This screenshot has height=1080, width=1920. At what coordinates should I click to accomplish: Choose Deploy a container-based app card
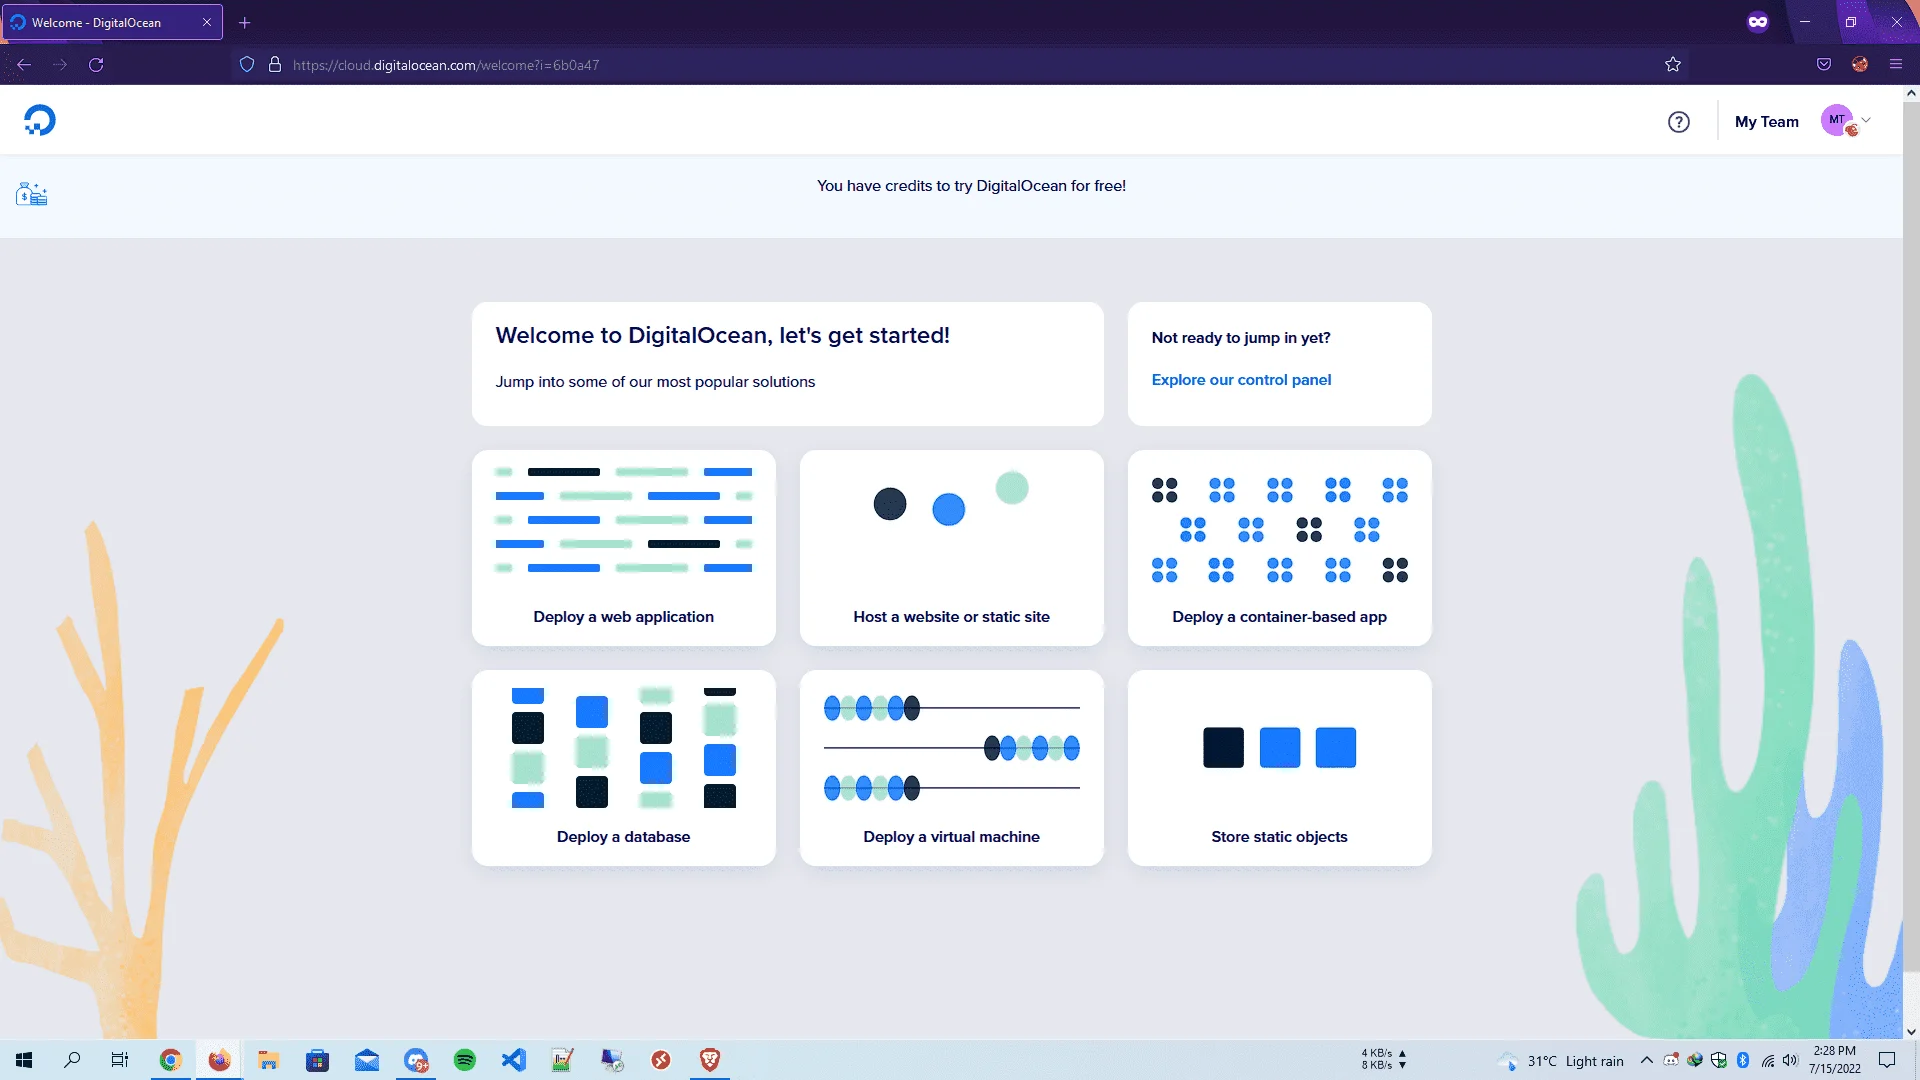click(1280, 548)
